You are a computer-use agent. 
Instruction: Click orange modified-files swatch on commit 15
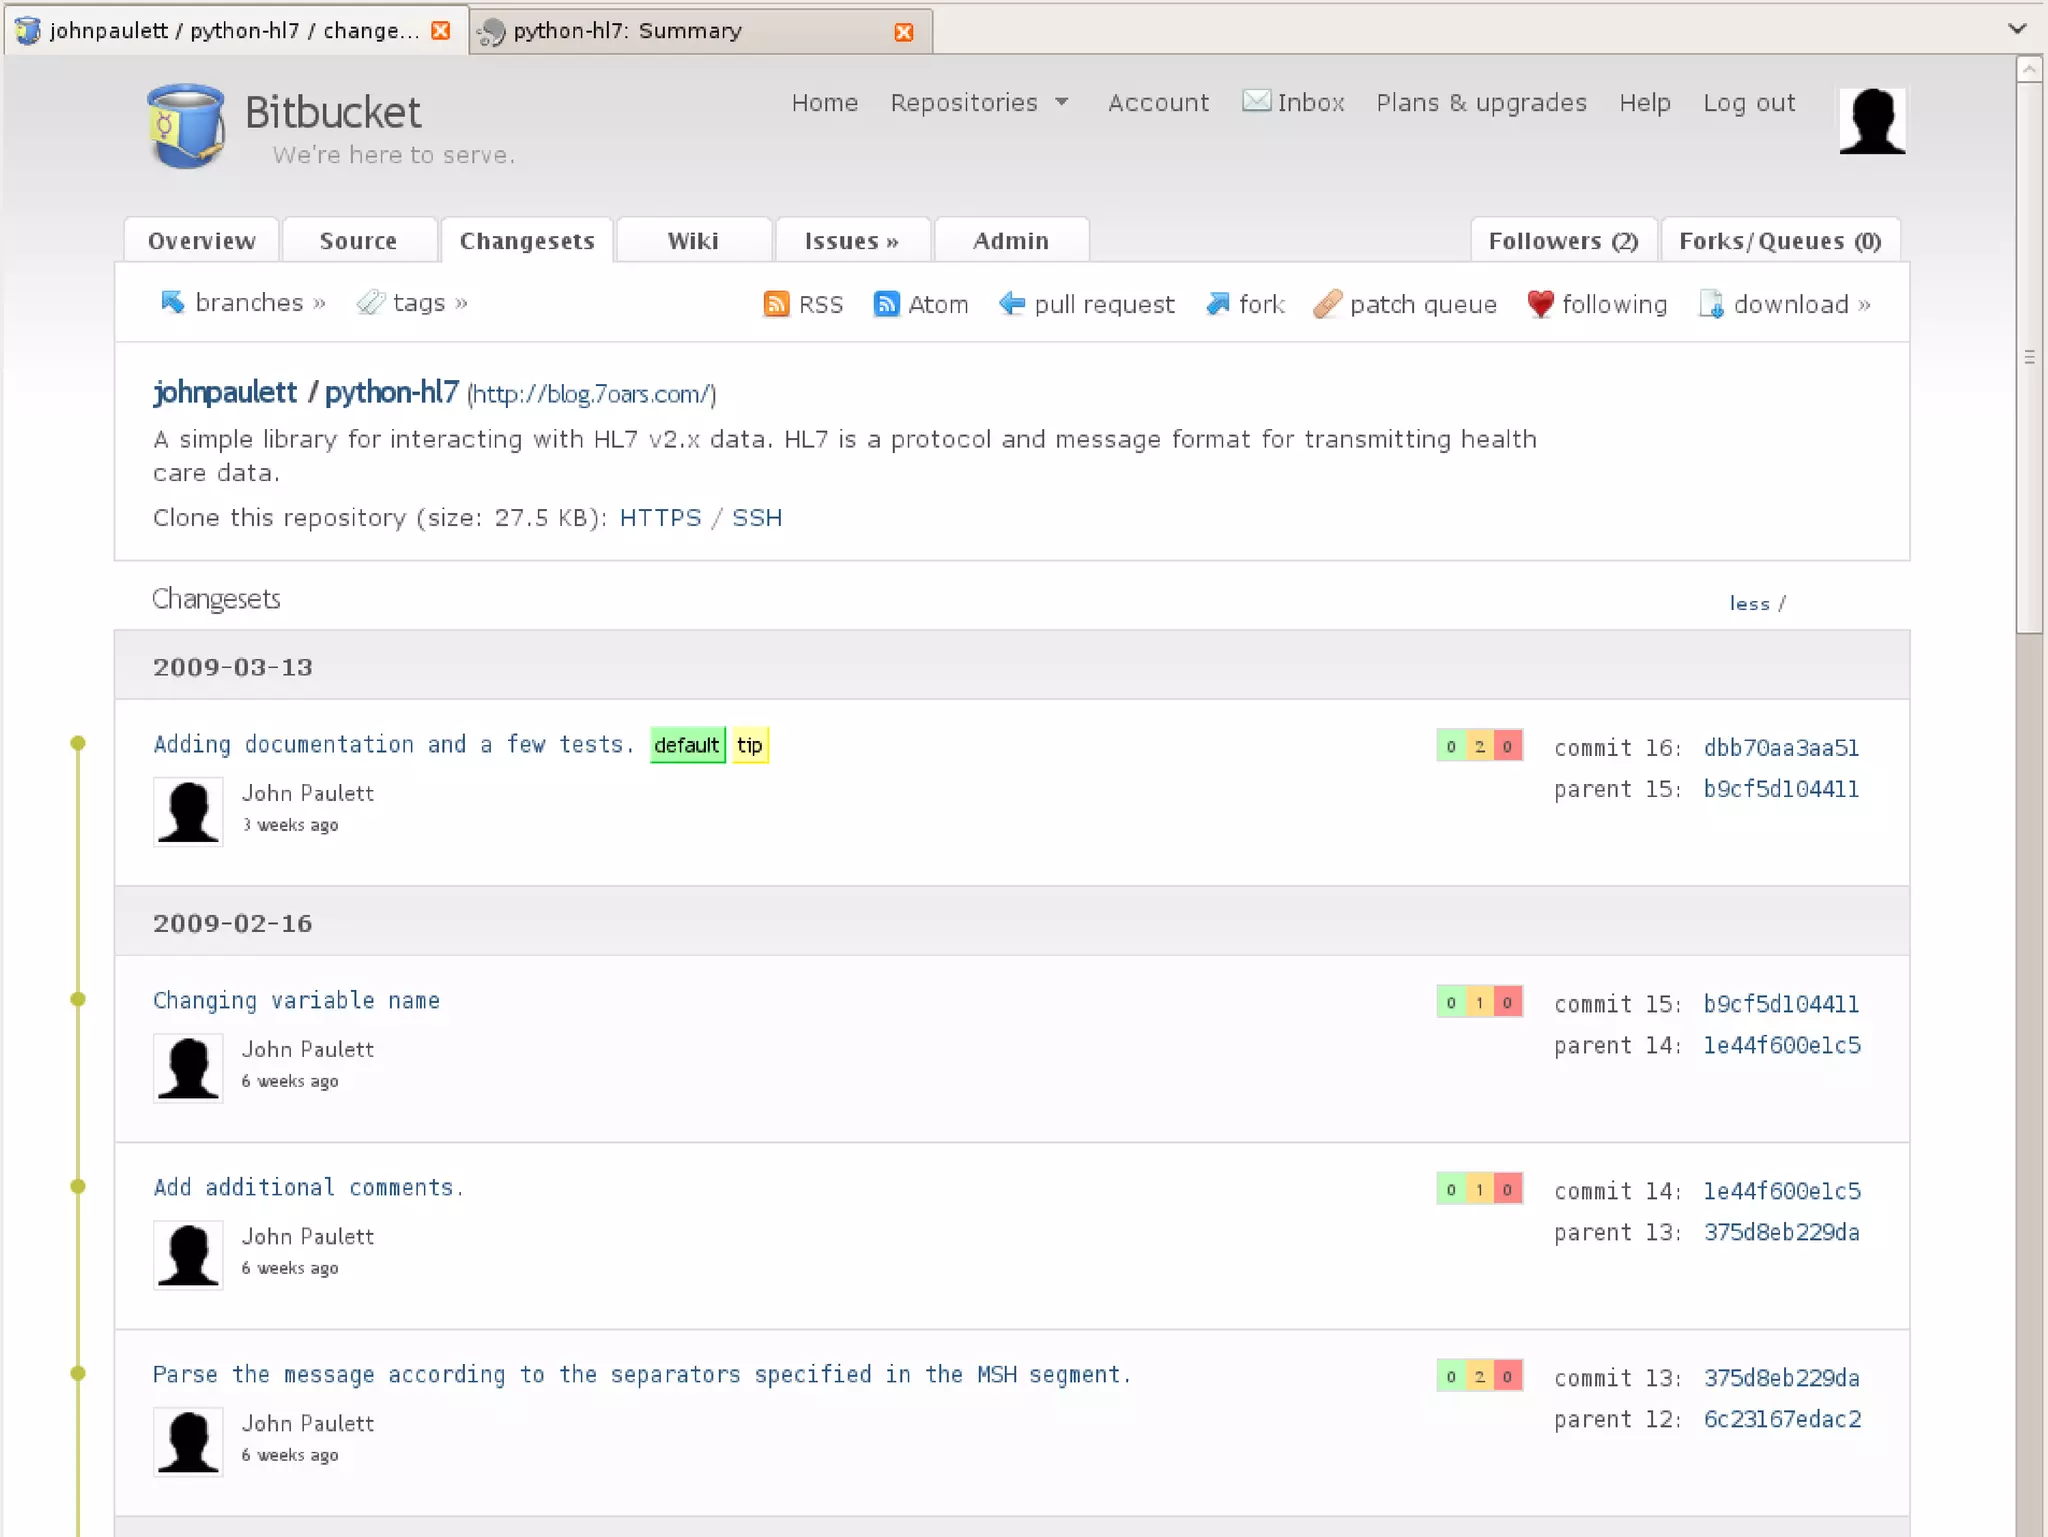pos(1480,1002)
